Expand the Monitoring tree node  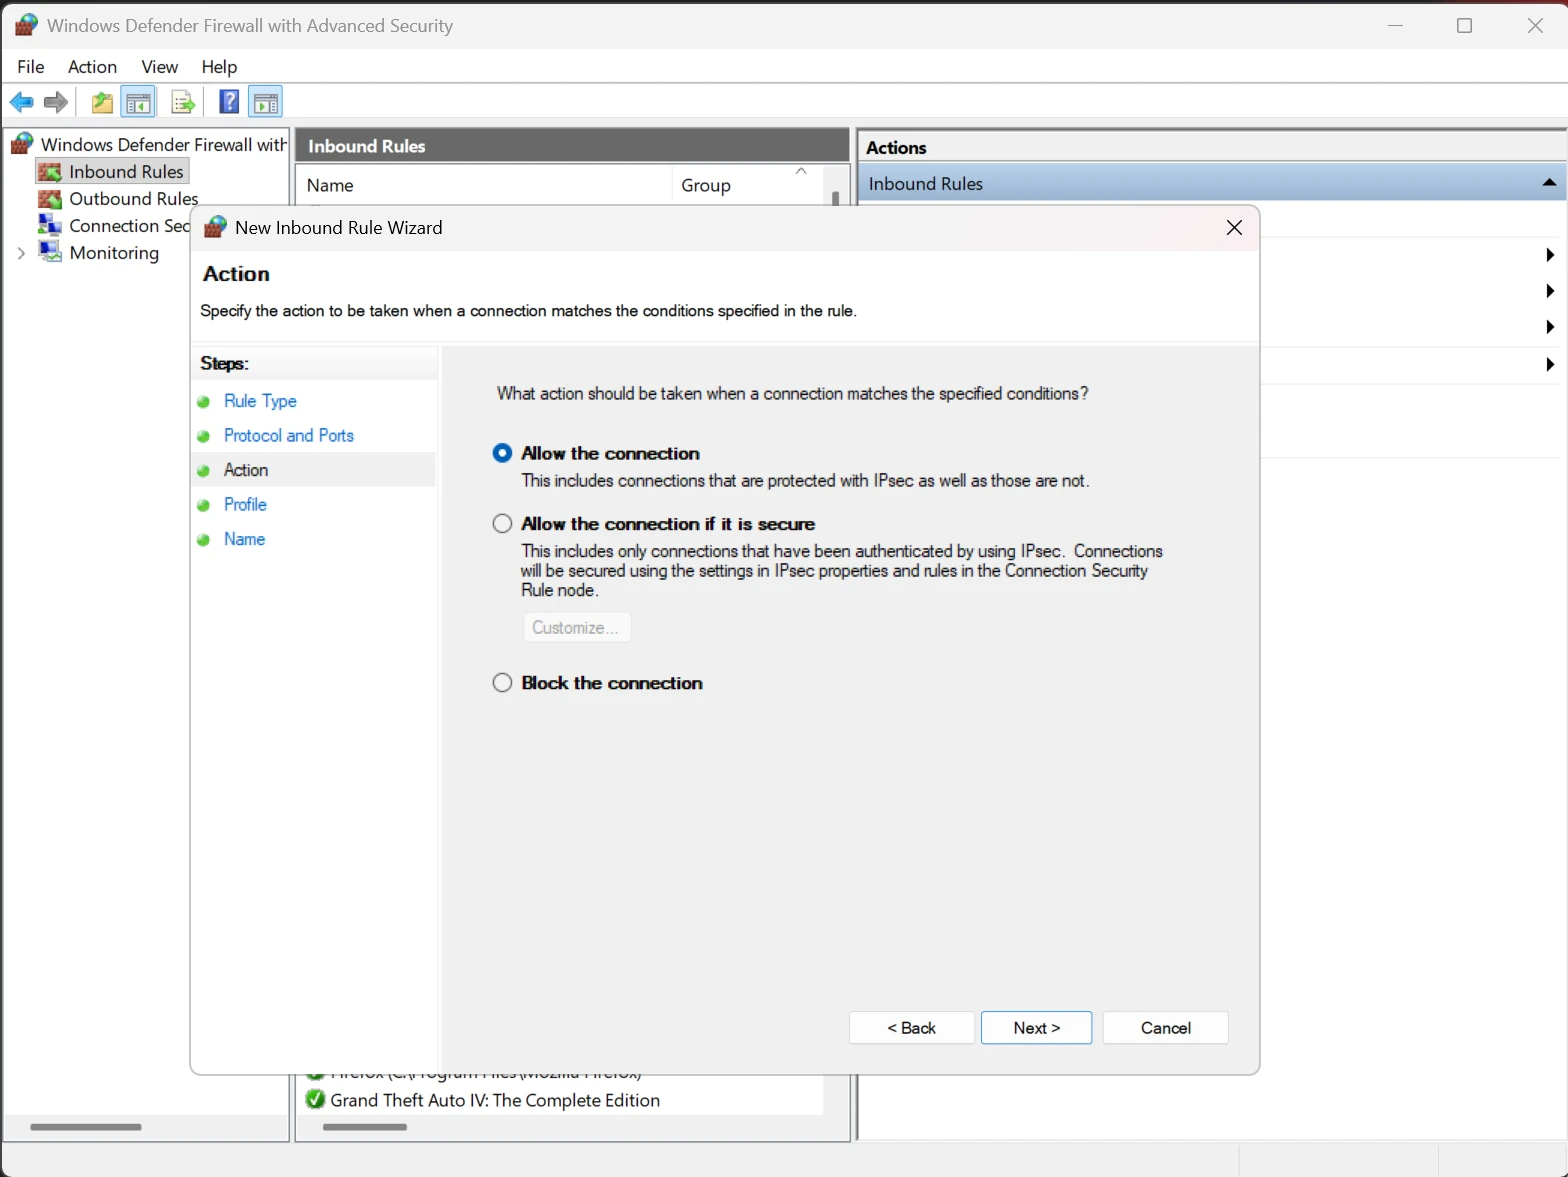[21, 253]
